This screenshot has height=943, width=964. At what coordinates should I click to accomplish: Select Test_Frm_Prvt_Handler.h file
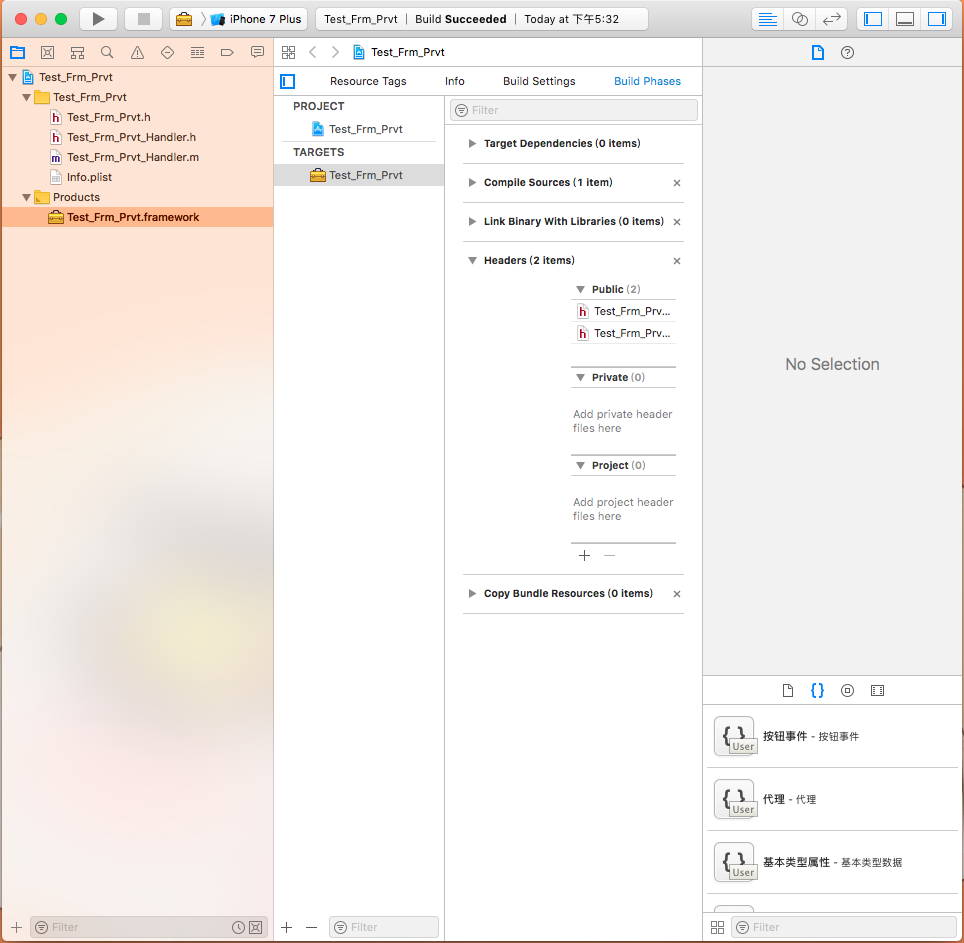pos(132,137)
